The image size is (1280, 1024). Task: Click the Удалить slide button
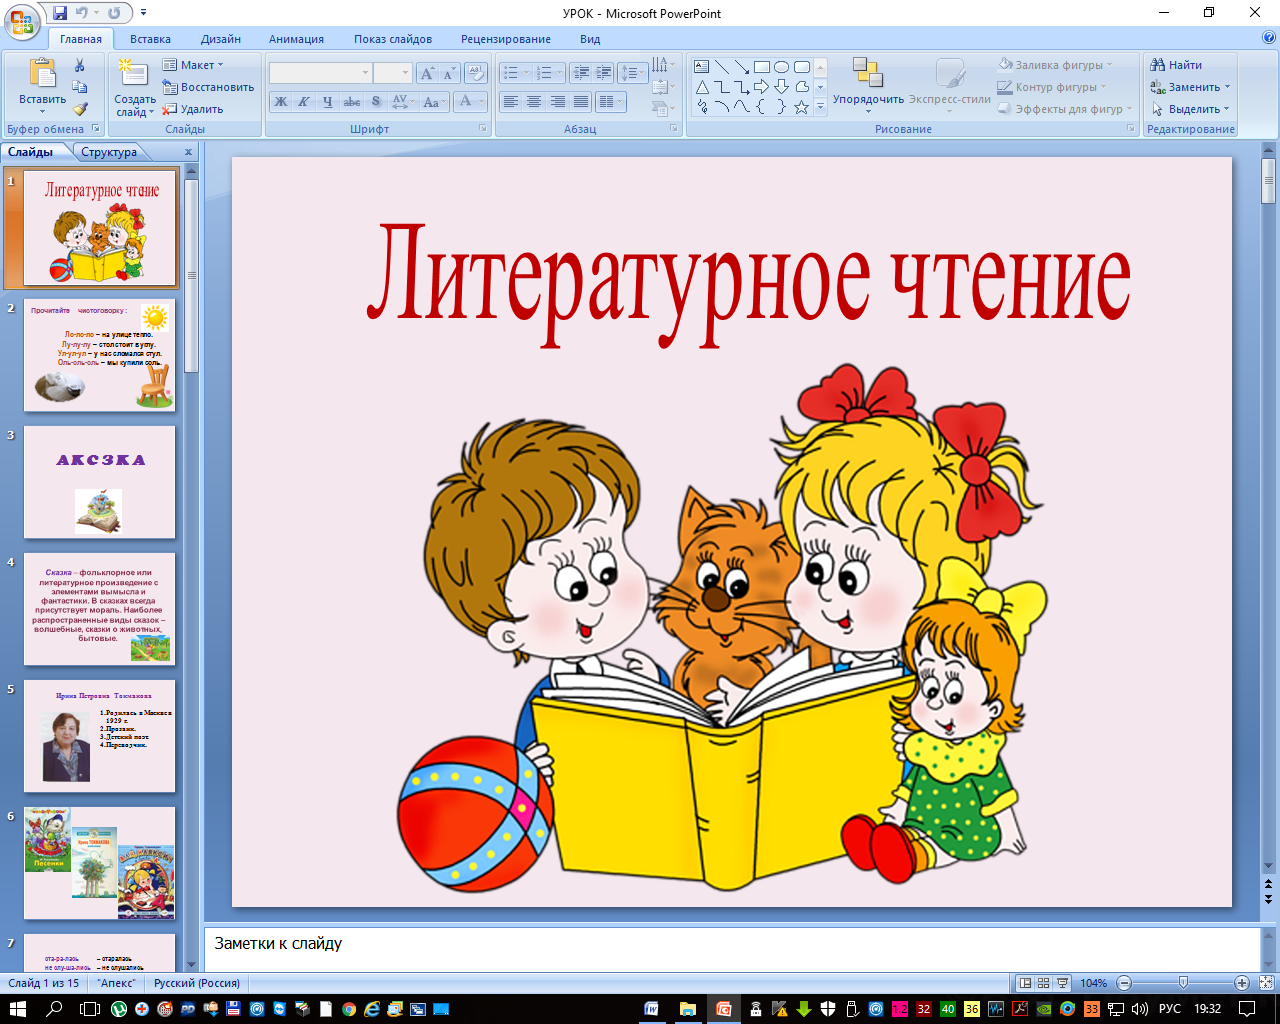point(194,109)
